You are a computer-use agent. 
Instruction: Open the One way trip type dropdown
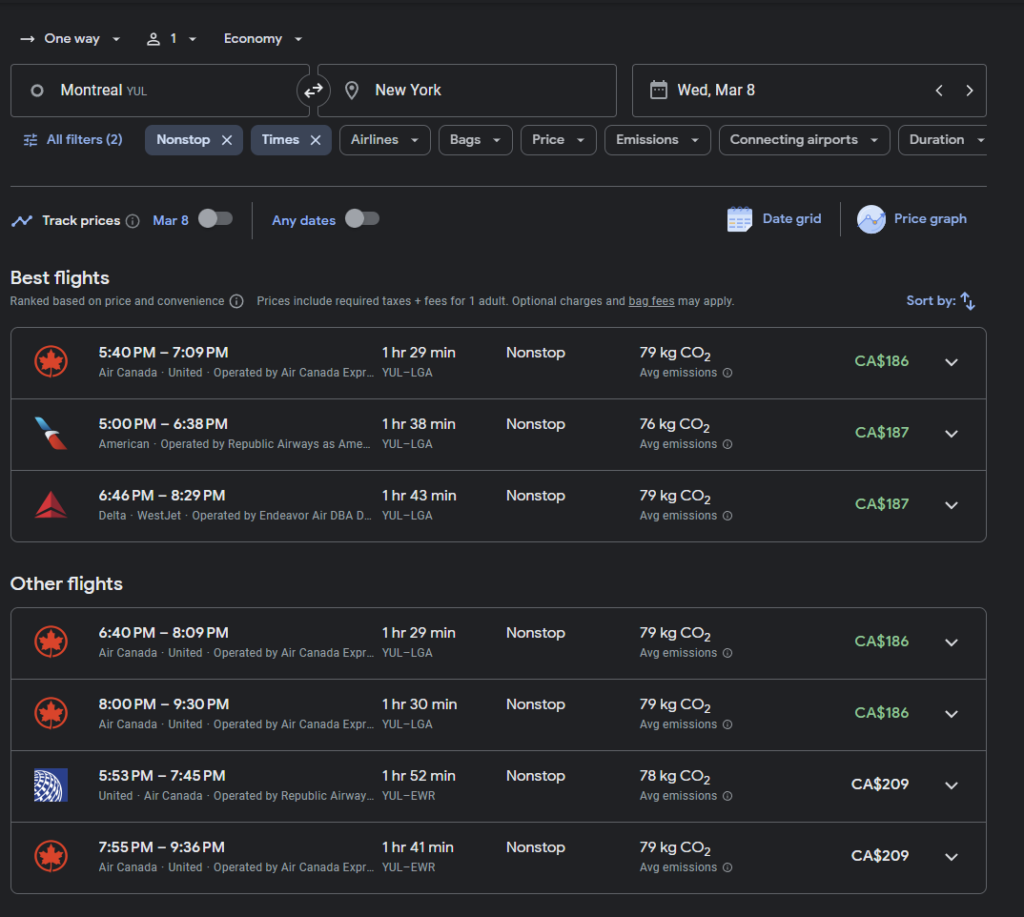(70, 39)
